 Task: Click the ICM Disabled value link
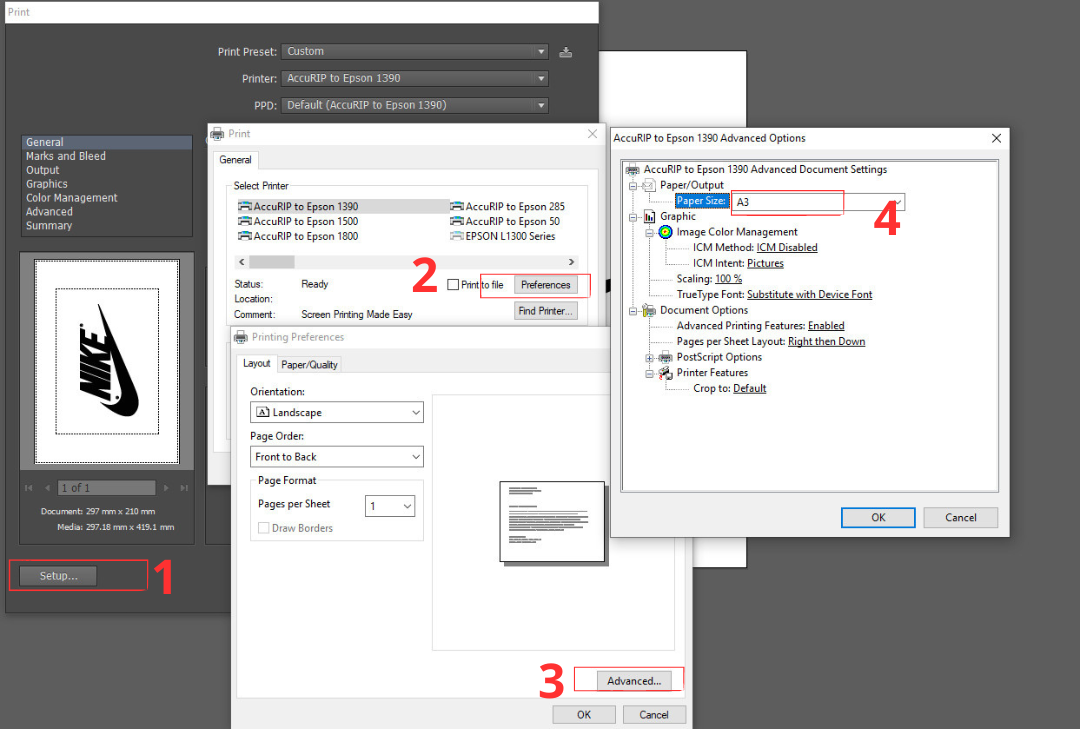click(787, 248)
